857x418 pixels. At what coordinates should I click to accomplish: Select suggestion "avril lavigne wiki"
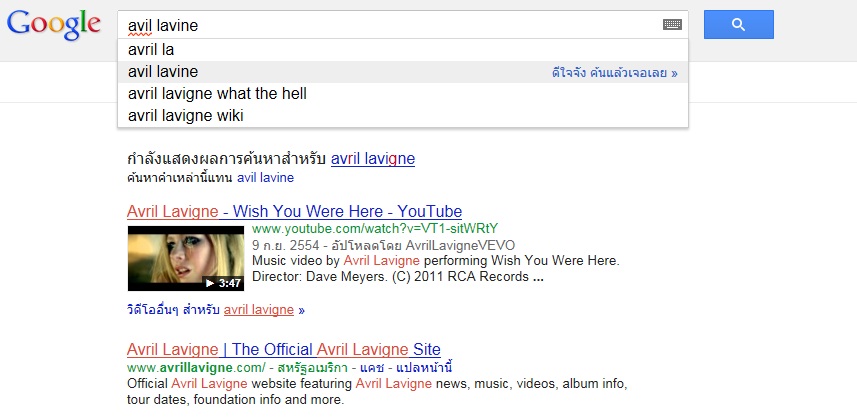coord(403,115)
